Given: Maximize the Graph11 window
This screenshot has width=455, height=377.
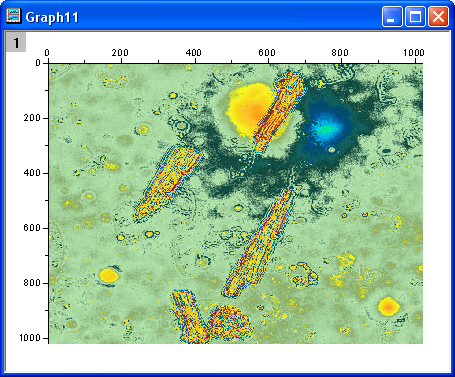Looking at the screenshot, I should click(415, 16).
